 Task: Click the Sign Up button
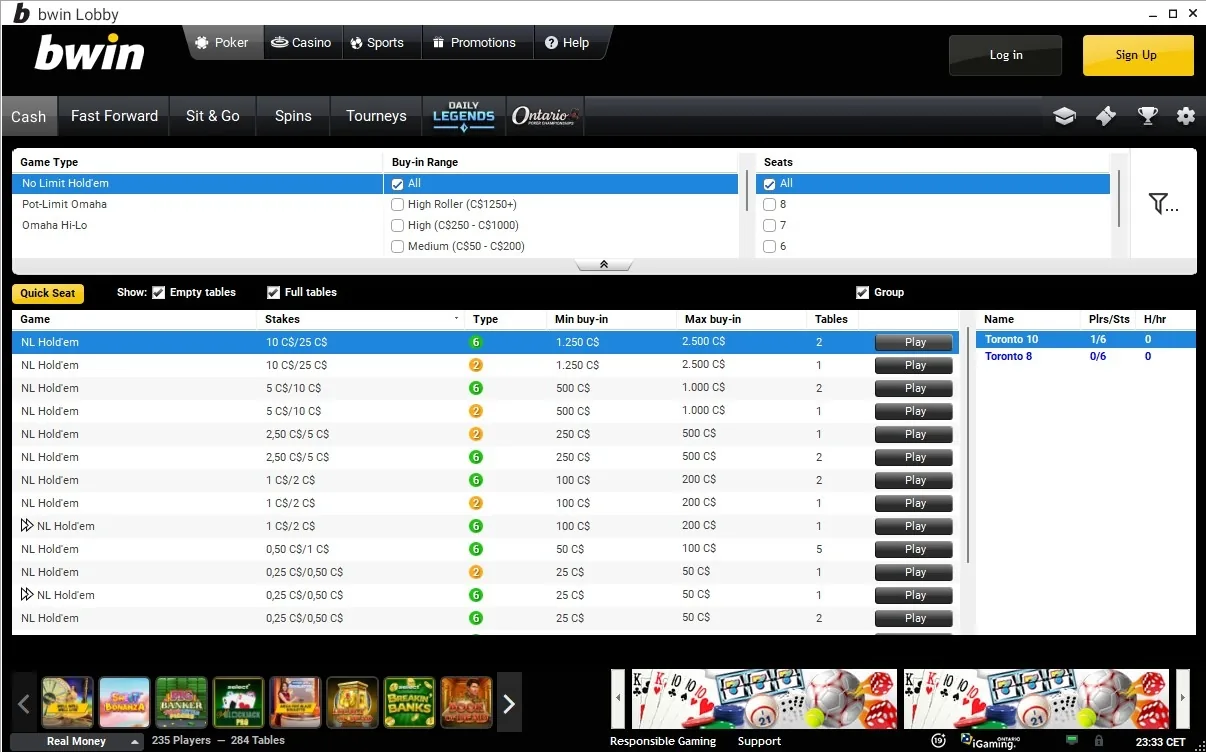(1137, 56)
